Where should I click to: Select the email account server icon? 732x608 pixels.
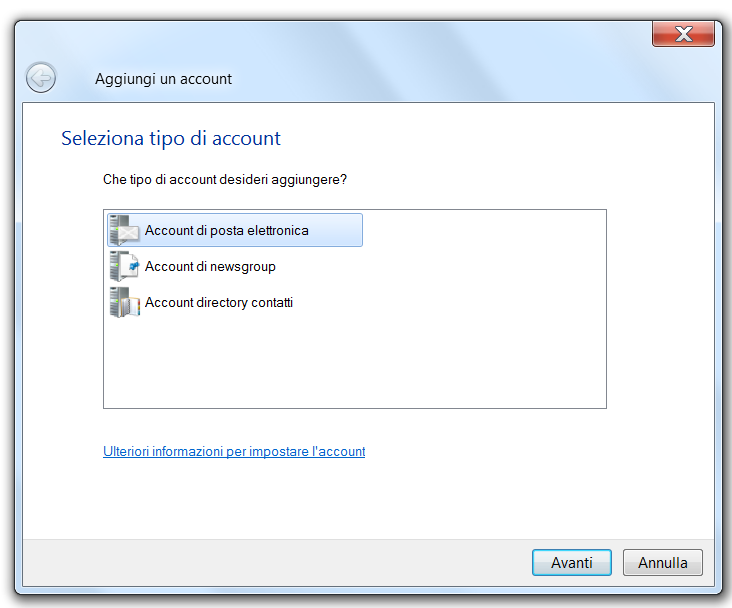124,230
